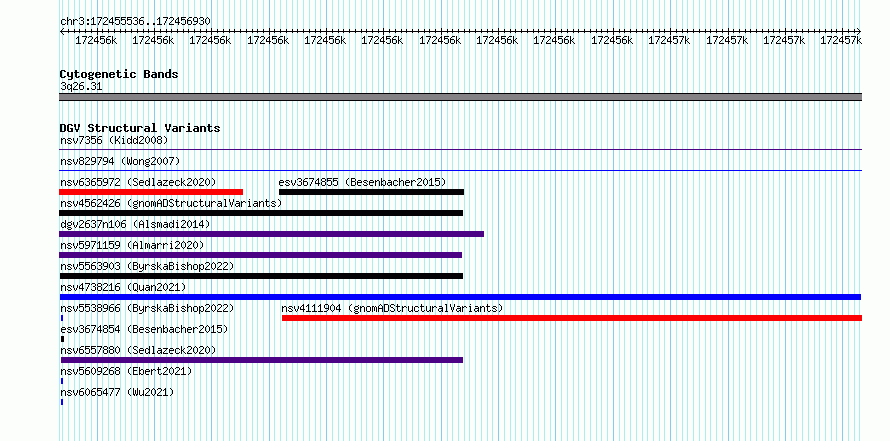Select the purple dgv2637n106 variant bar
Viewport: 890px width, 441px height.
coord(271,234)
